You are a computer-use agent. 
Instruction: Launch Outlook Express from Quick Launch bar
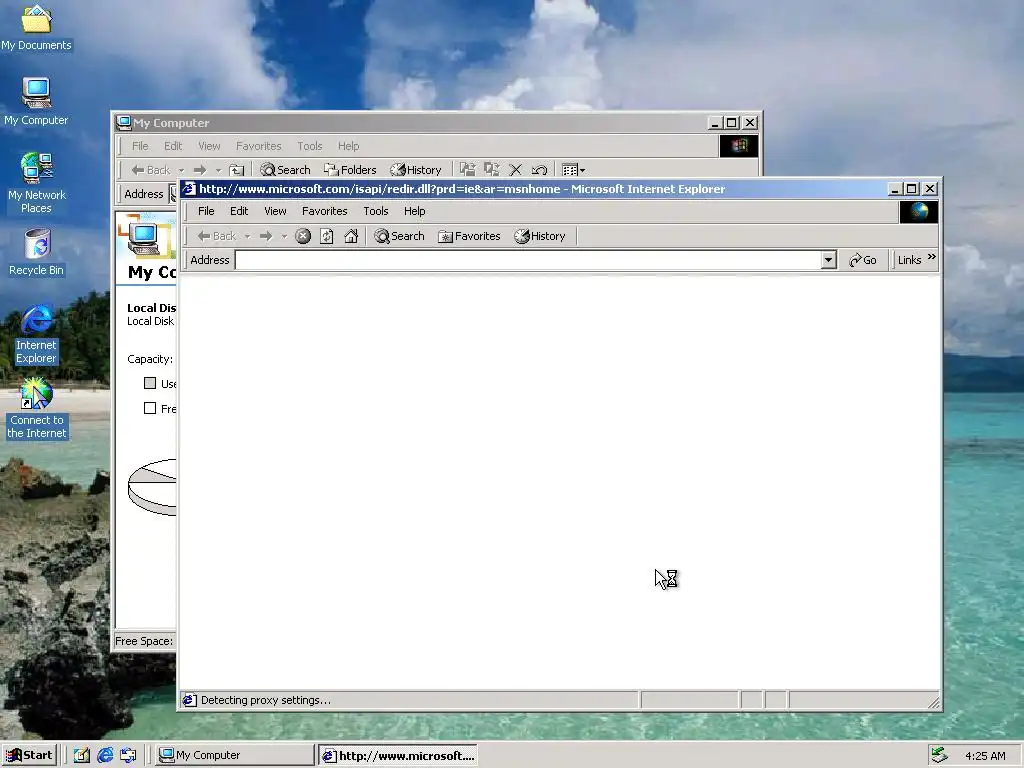click(128, 756)
